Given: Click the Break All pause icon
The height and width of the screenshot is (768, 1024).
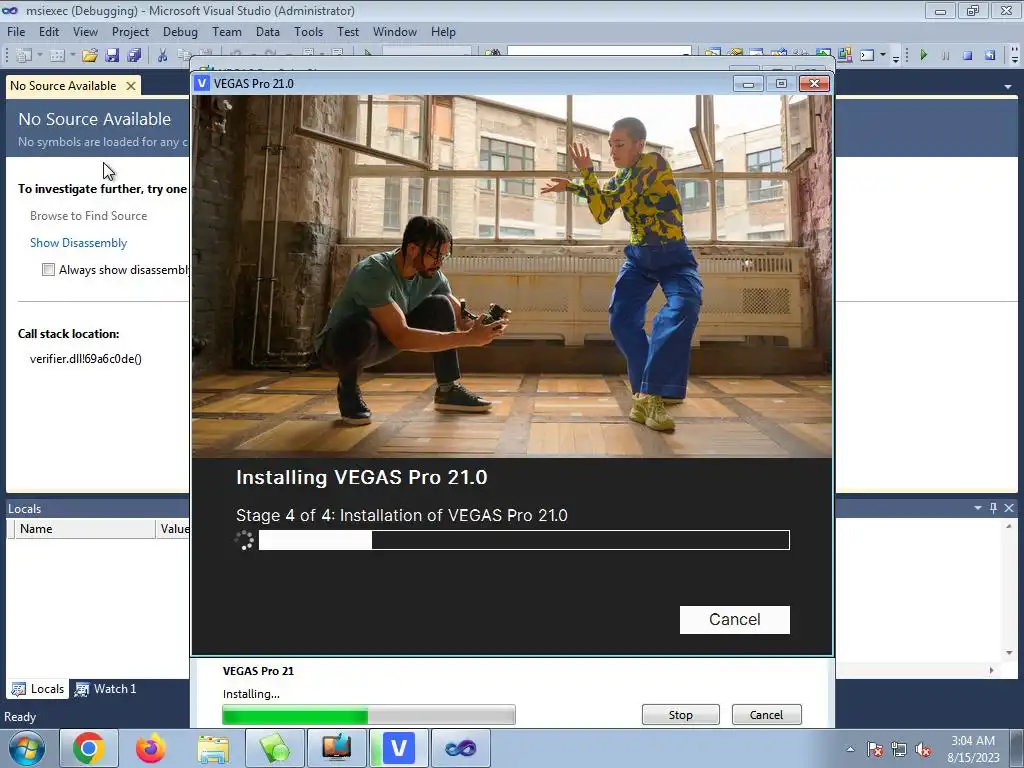Looking at the screenshot, I should pos(946,56).
